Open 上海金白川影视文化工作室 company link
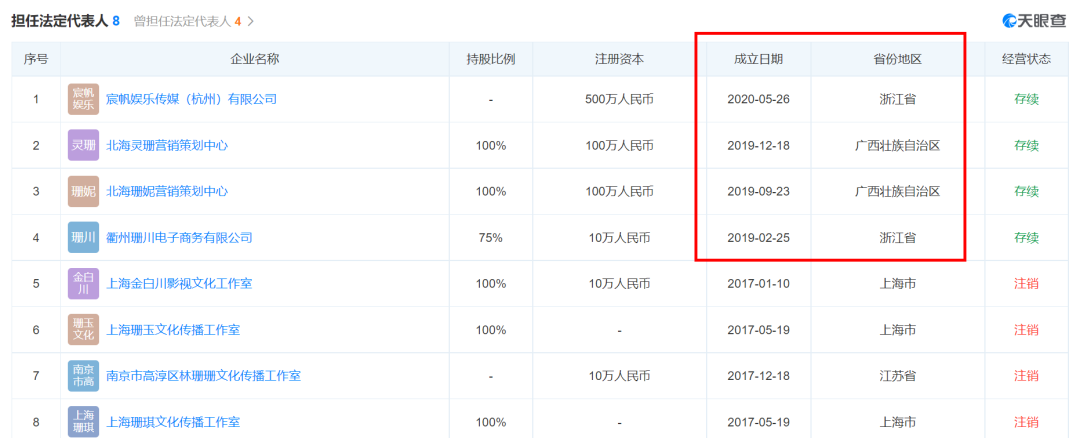This screenshot has width=1080, height=438. [179, 284]
